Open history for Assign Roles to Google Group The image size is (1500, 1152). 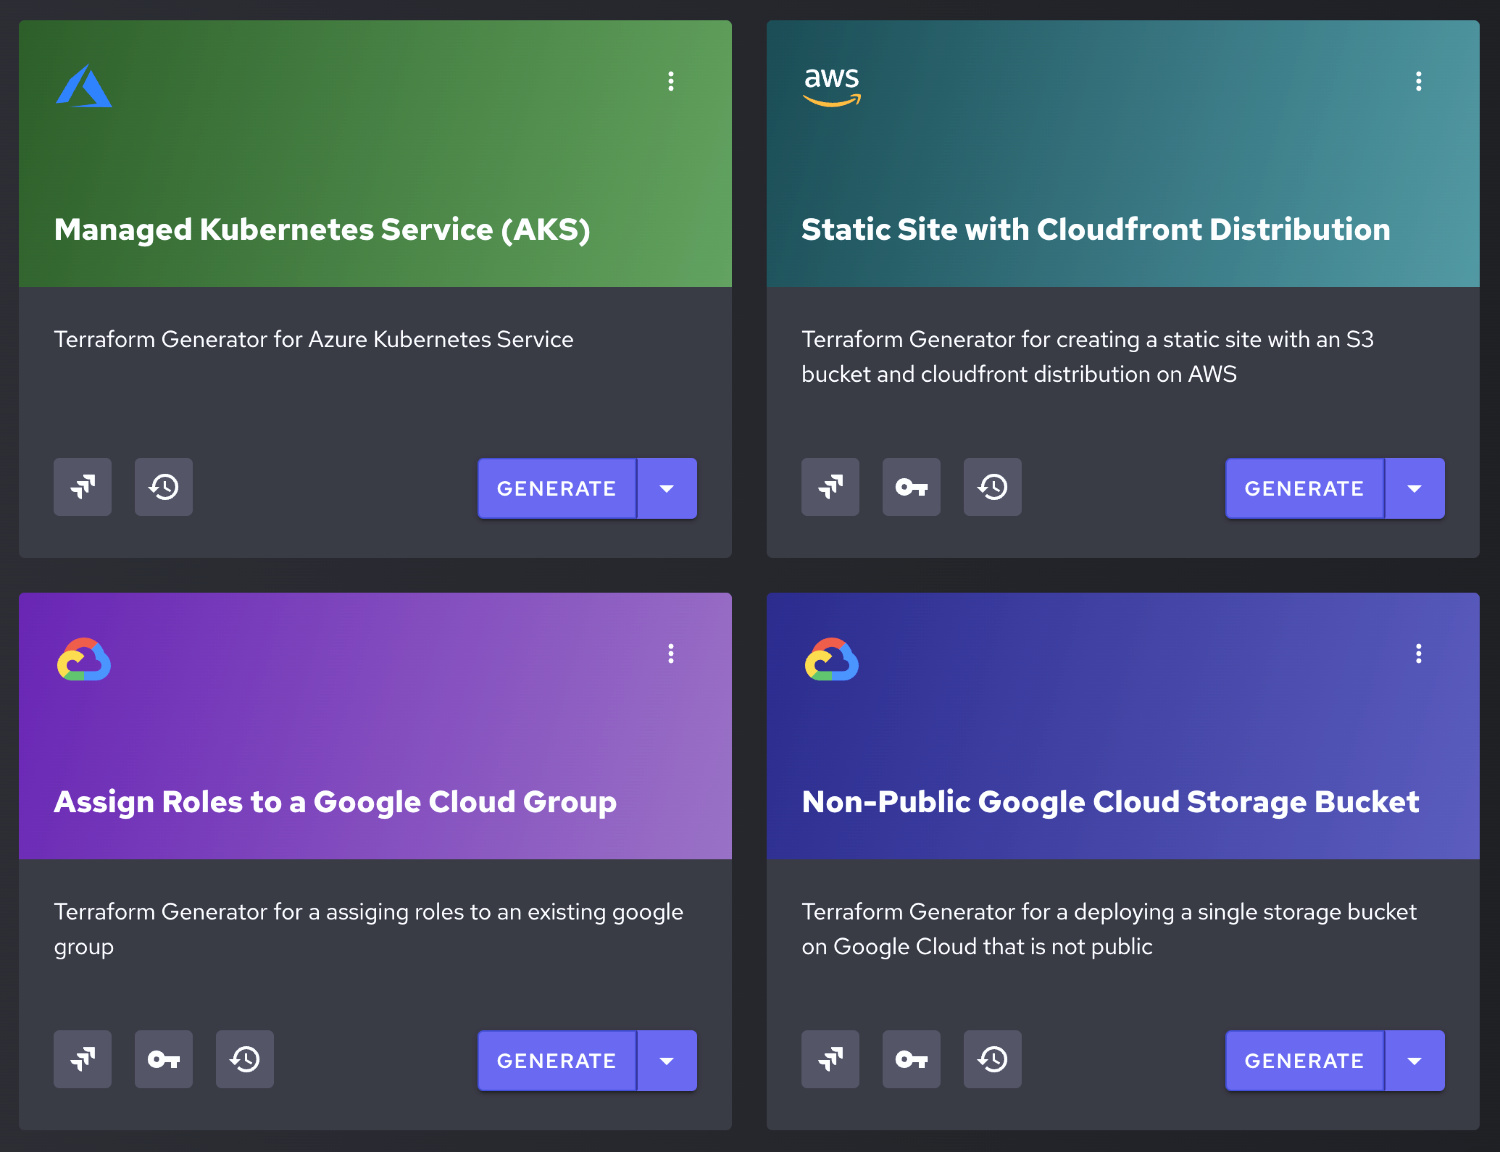point(245,1059)
